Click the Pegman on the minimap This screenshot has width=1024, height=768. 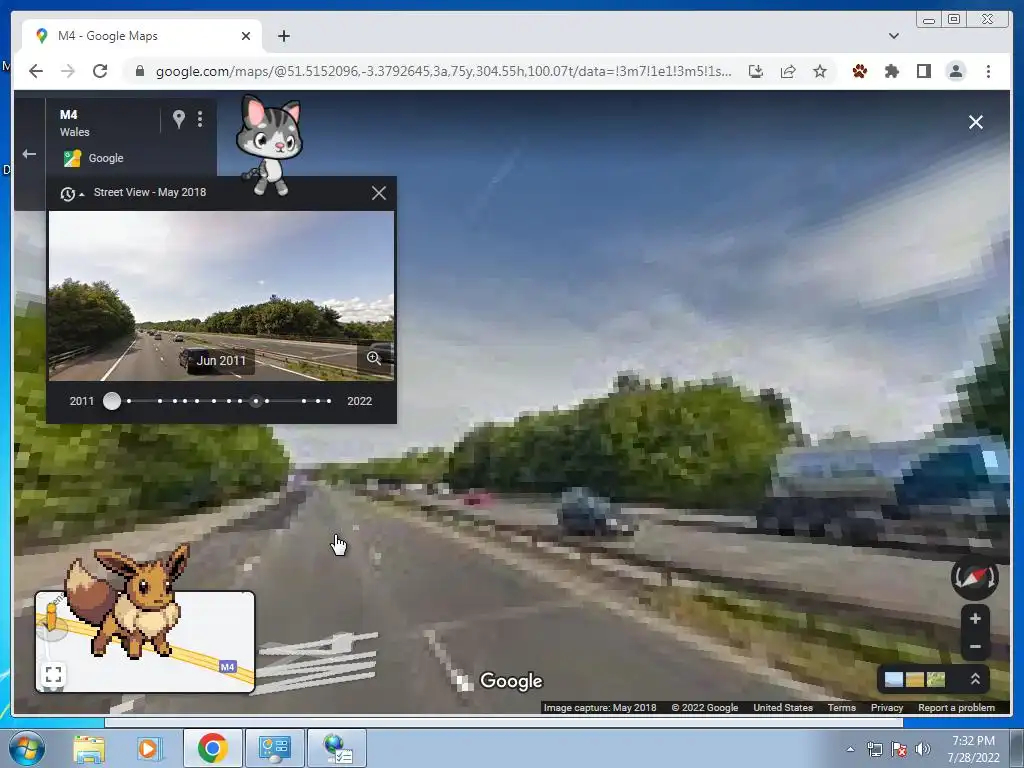(x=52, y=618)
